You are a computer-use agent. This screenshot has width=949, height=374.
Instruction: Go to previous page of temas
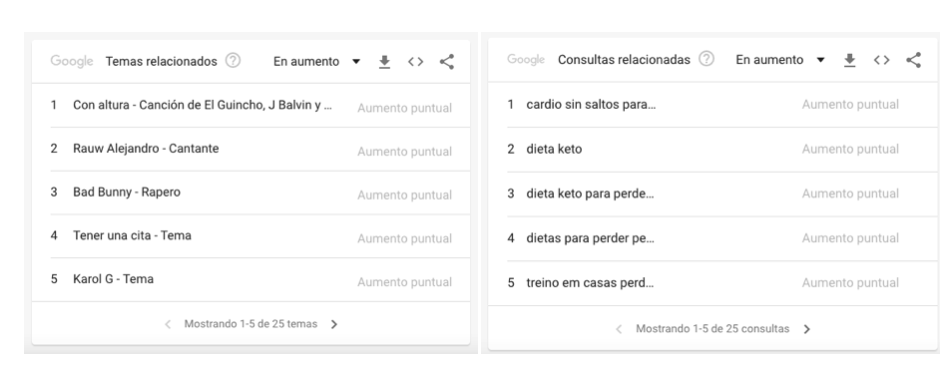click(x=168, y=324)
